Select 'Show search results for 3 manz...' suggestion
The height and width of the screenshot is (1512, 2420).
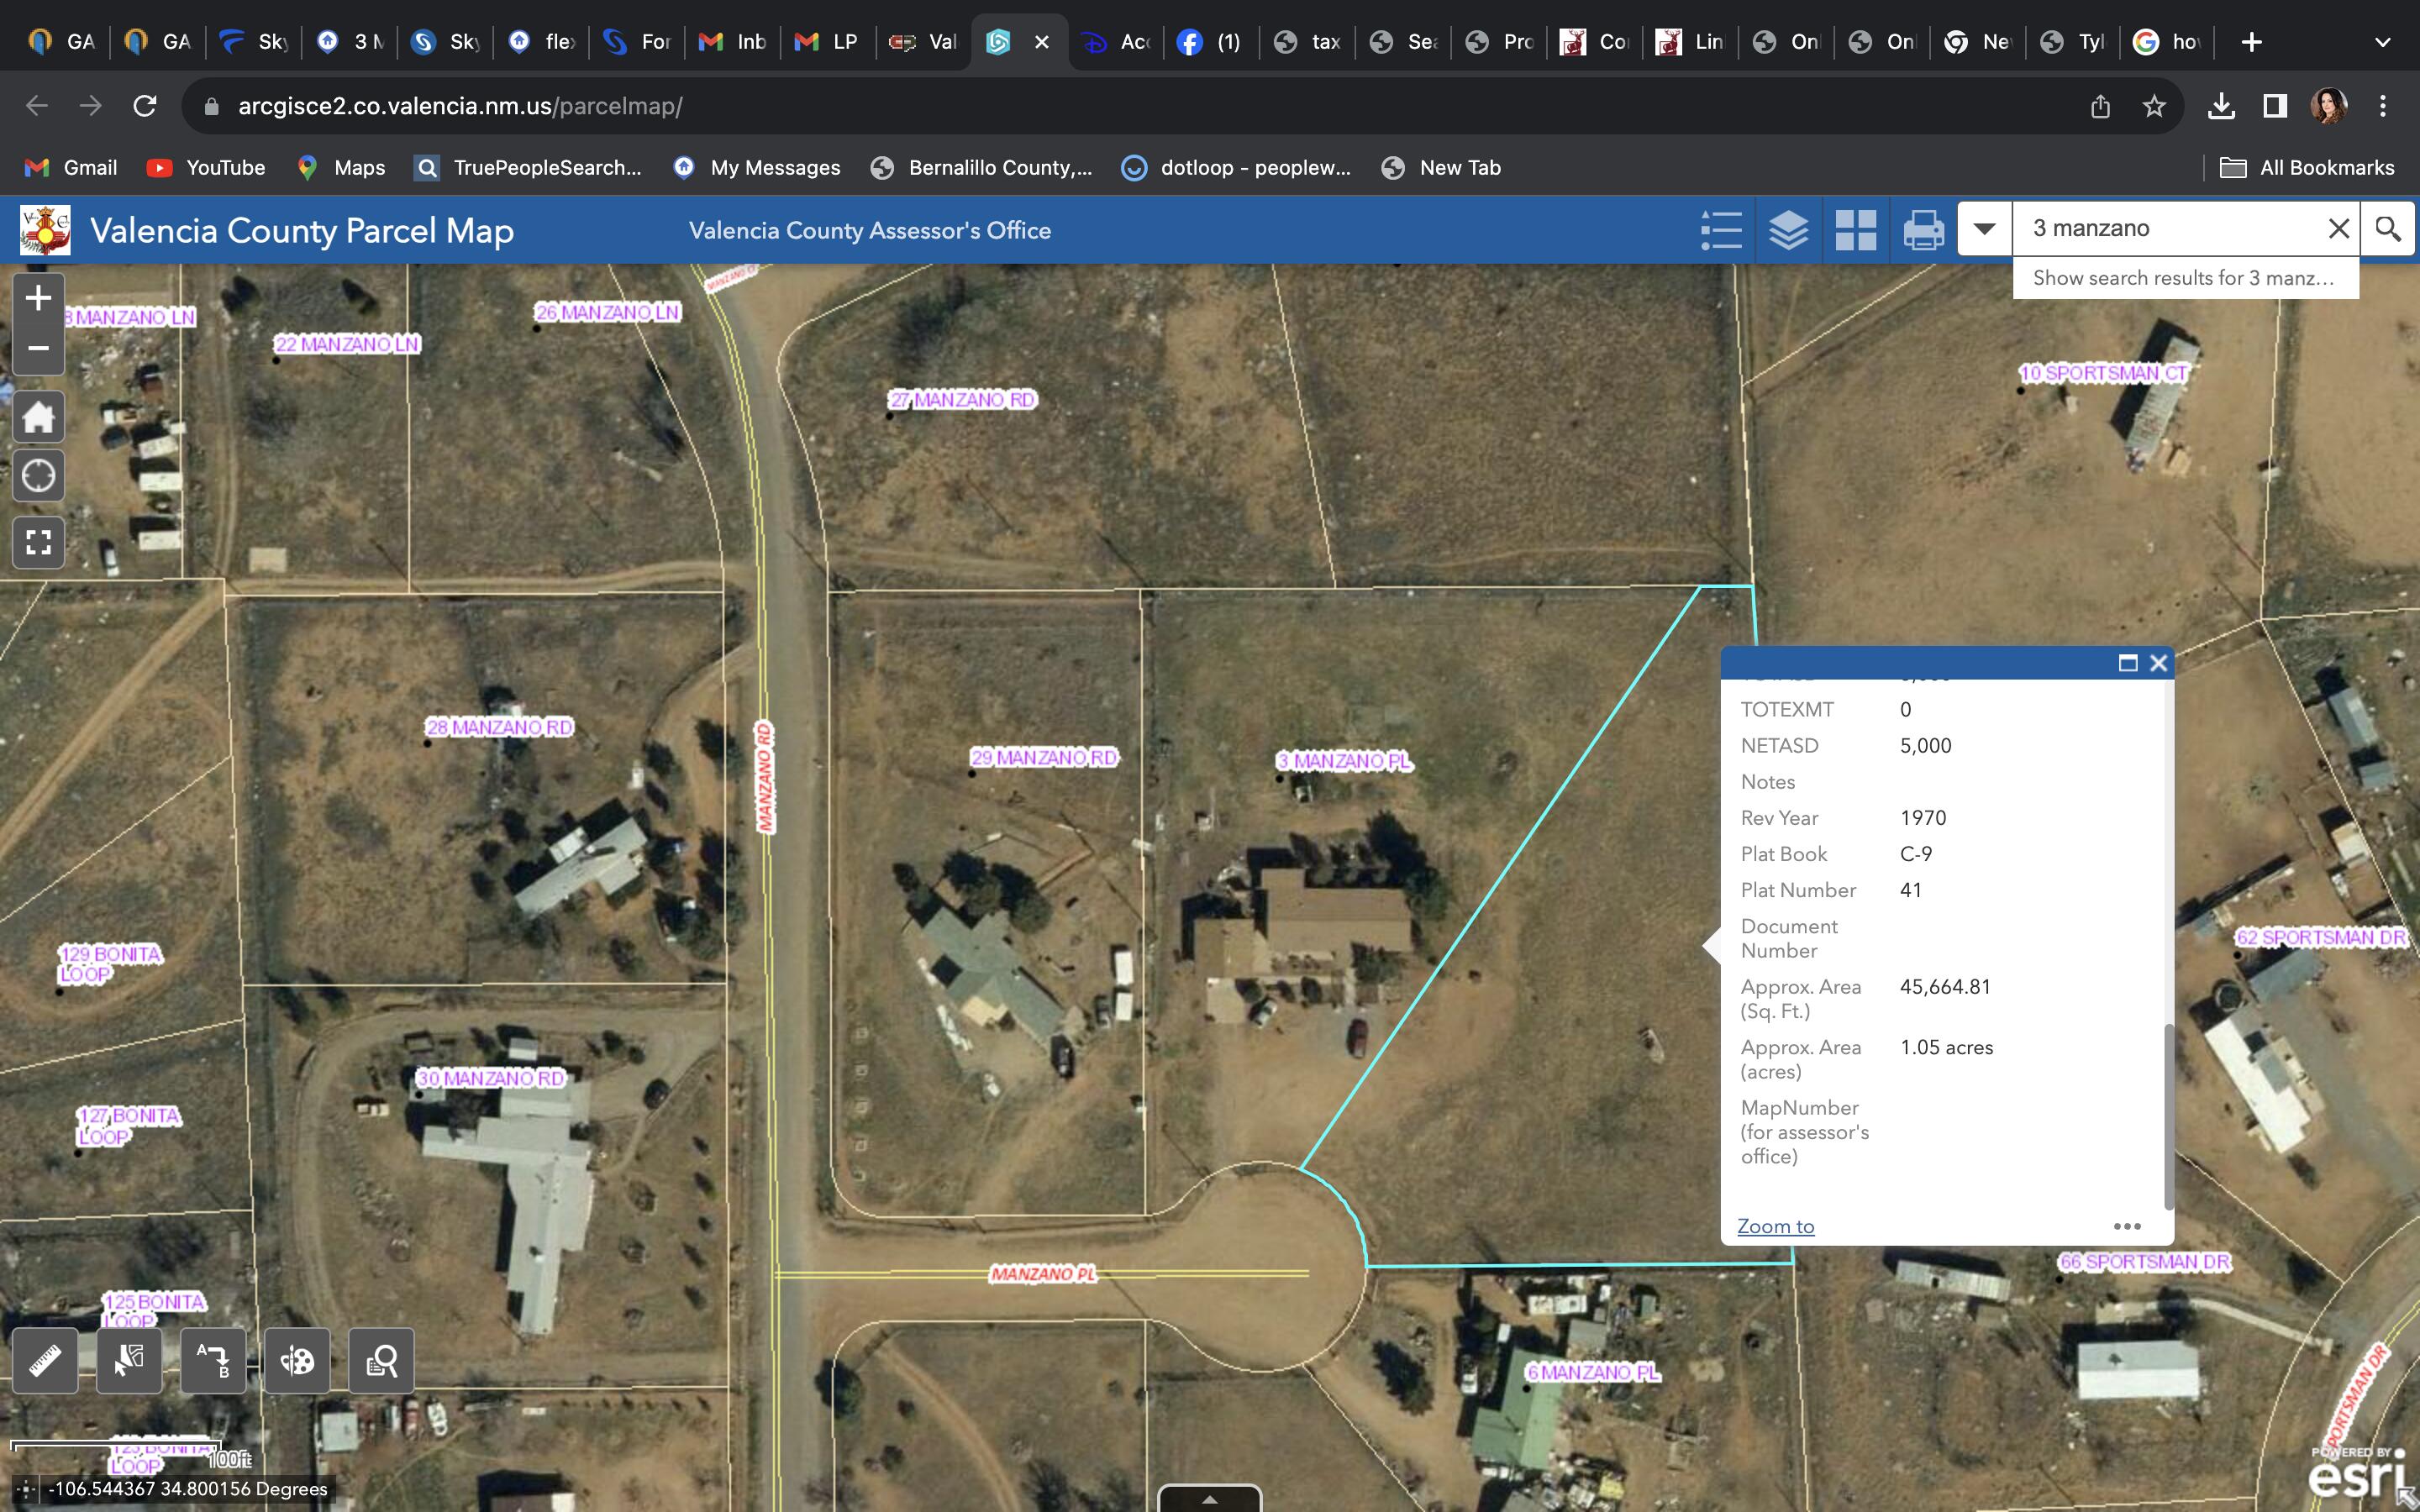click(2185, 278)
